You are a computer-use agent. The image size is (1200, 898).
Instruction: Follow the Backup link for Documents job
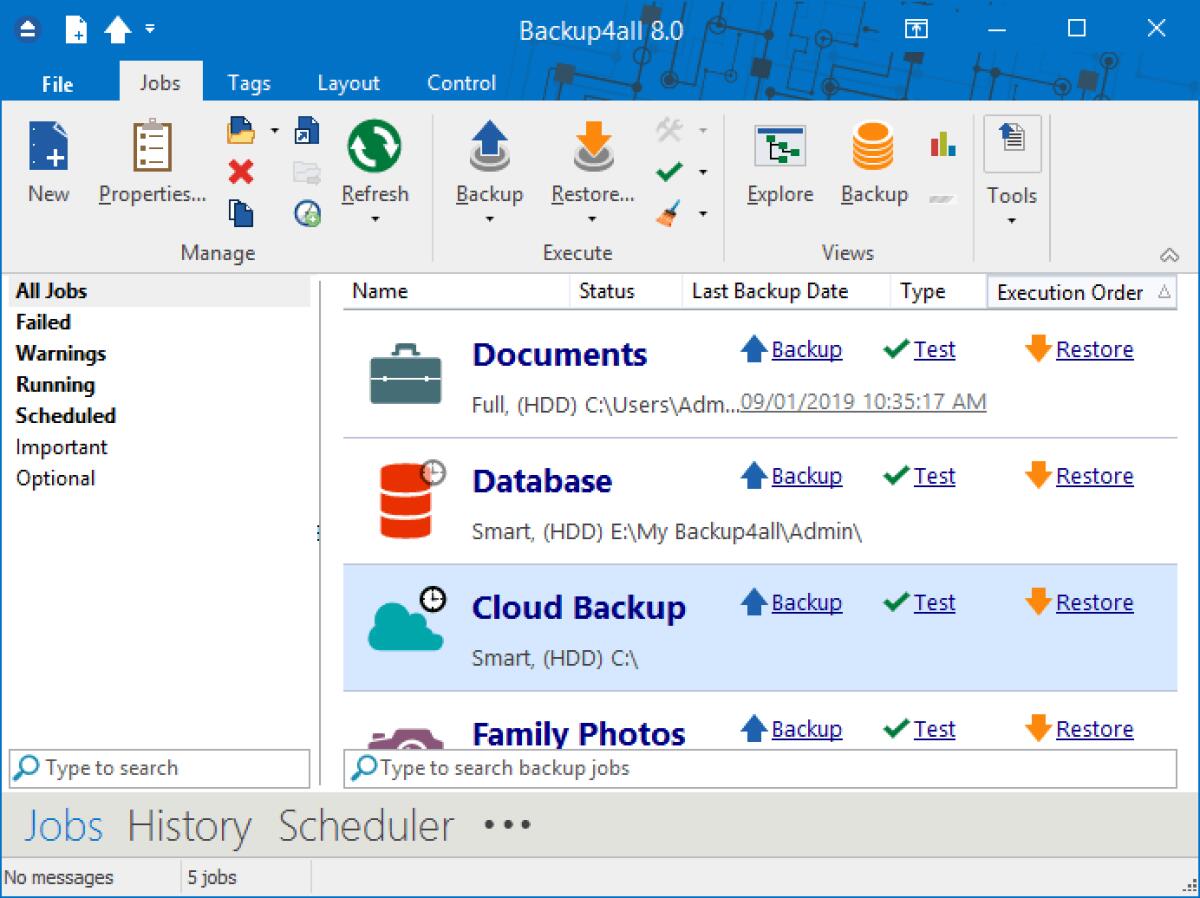tap(806, 349)
